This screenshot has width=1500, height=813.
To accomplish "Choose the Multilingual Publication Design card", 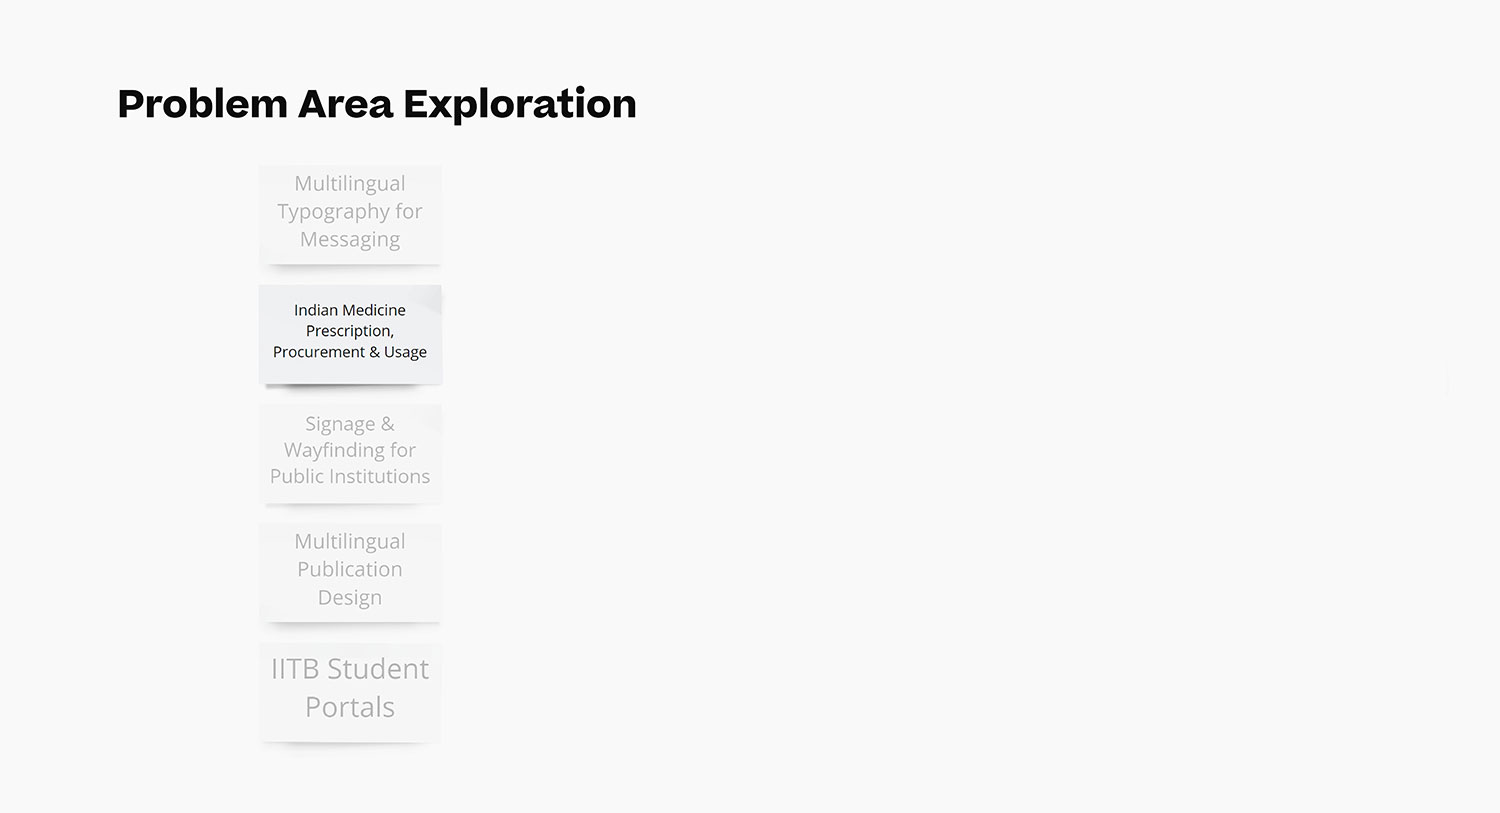I will [x=350, y=570].
